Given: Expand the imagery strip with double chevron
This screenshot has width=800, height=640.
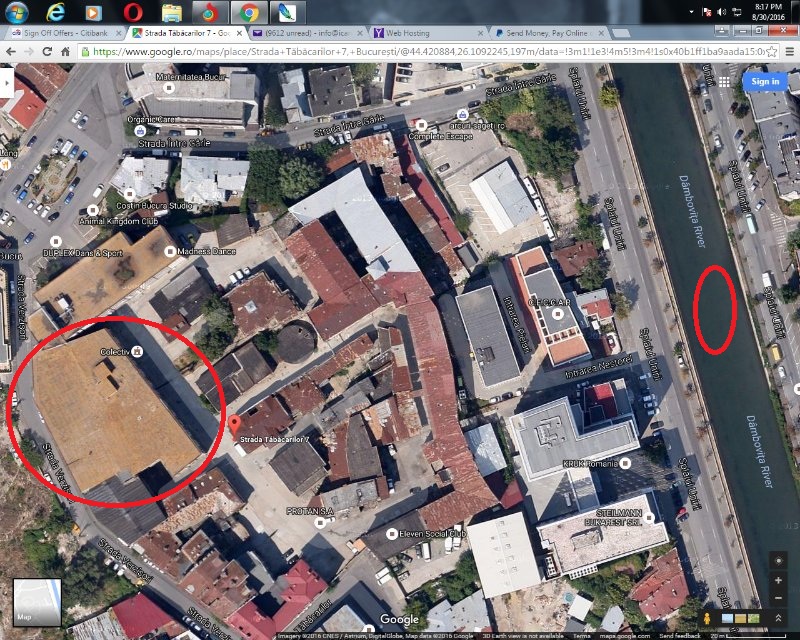Looking at the screenshot, I should pyautogui.click(x=778, y=620).
